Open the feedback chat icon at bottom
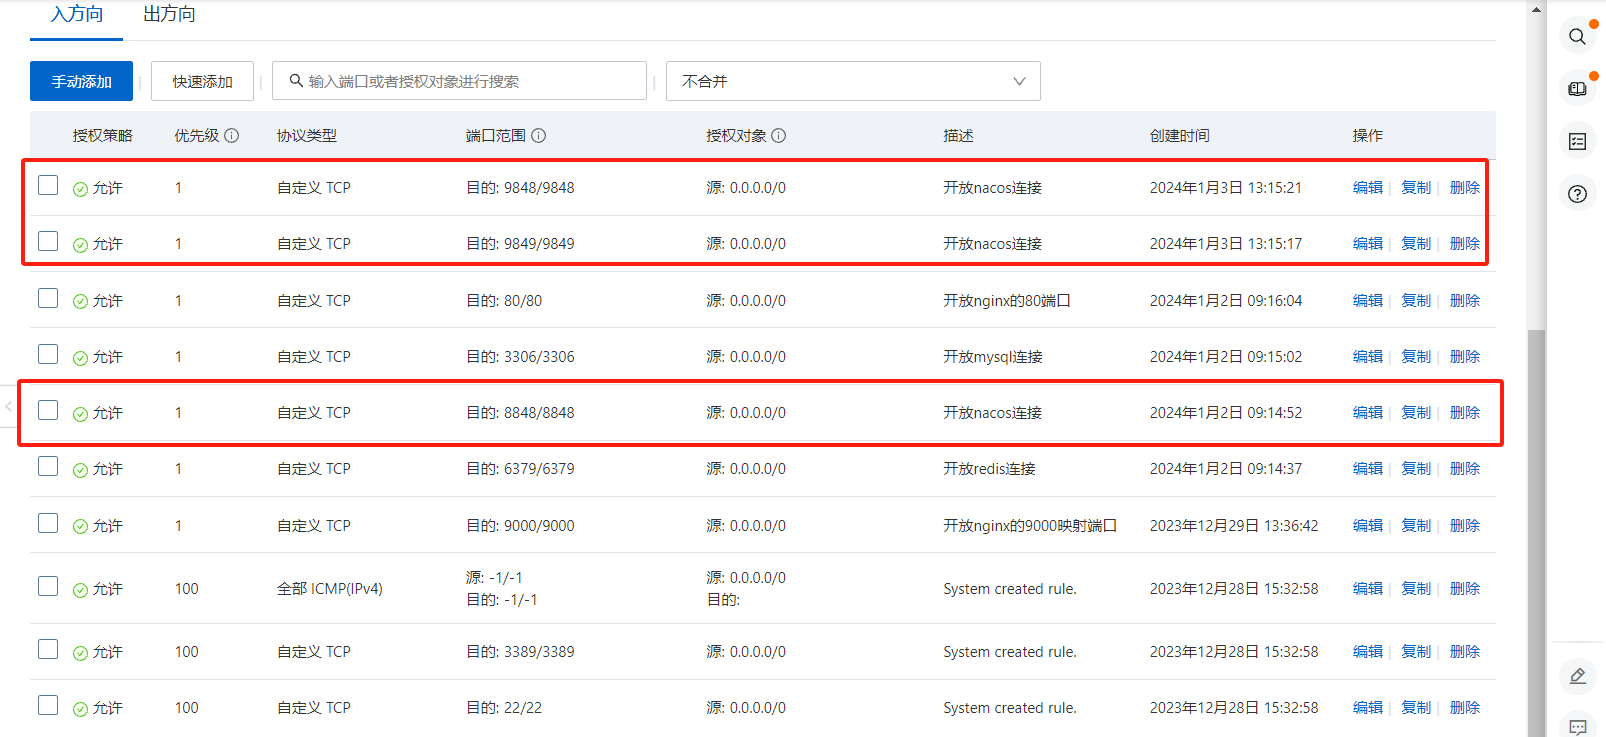Screen dimensions: 1606x737 1577,726
